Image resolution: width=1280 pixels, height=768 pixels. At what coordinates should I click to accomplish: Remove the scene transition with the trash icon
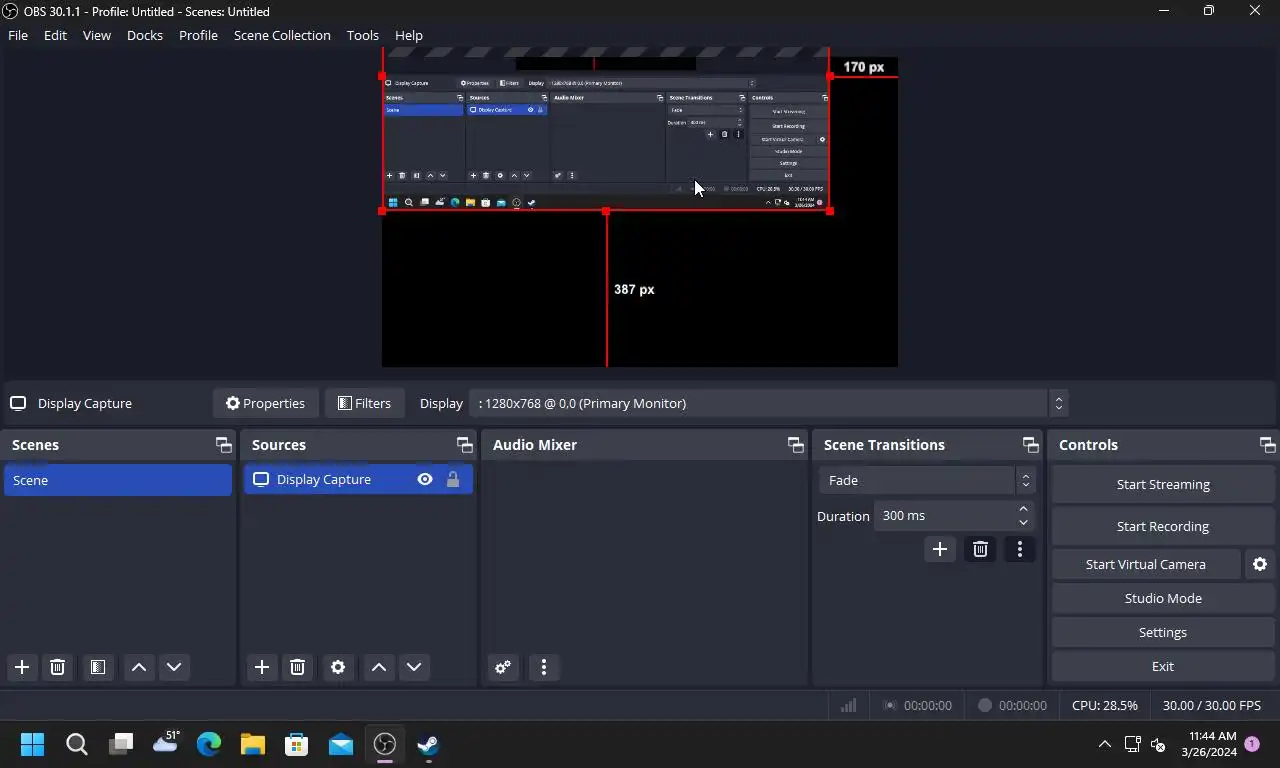(x=980, y=549)
